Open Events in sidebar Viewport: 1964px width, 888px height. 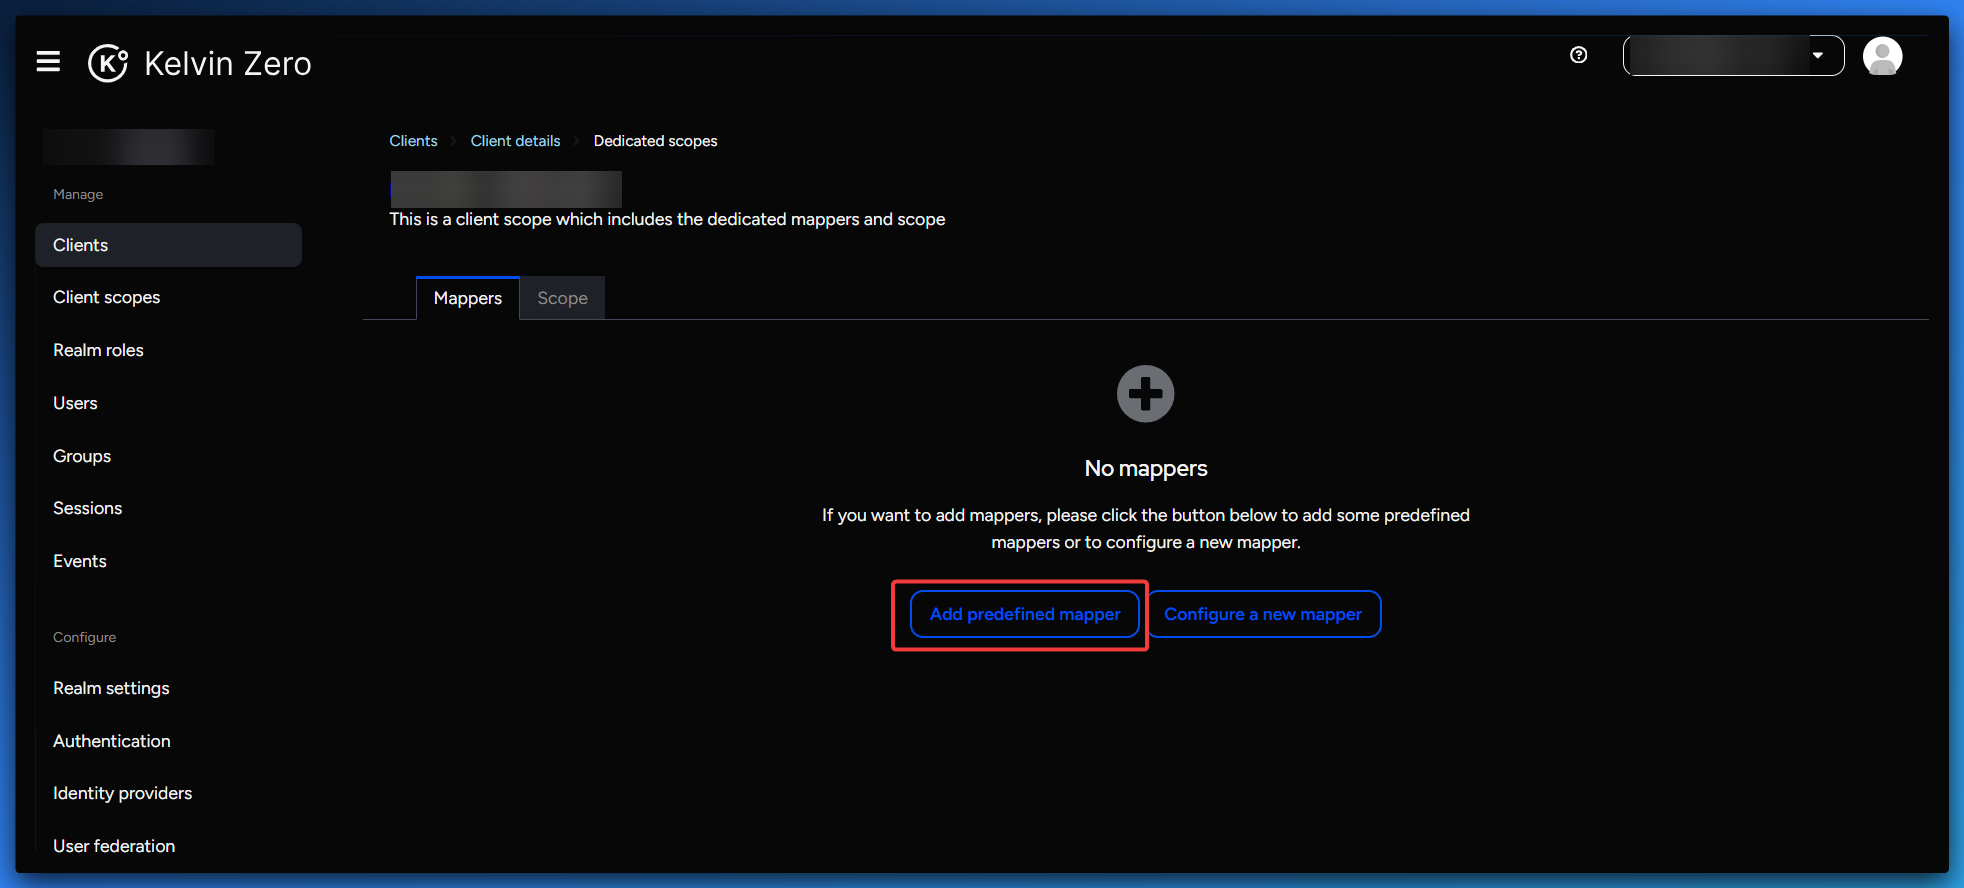click(80, 561)
